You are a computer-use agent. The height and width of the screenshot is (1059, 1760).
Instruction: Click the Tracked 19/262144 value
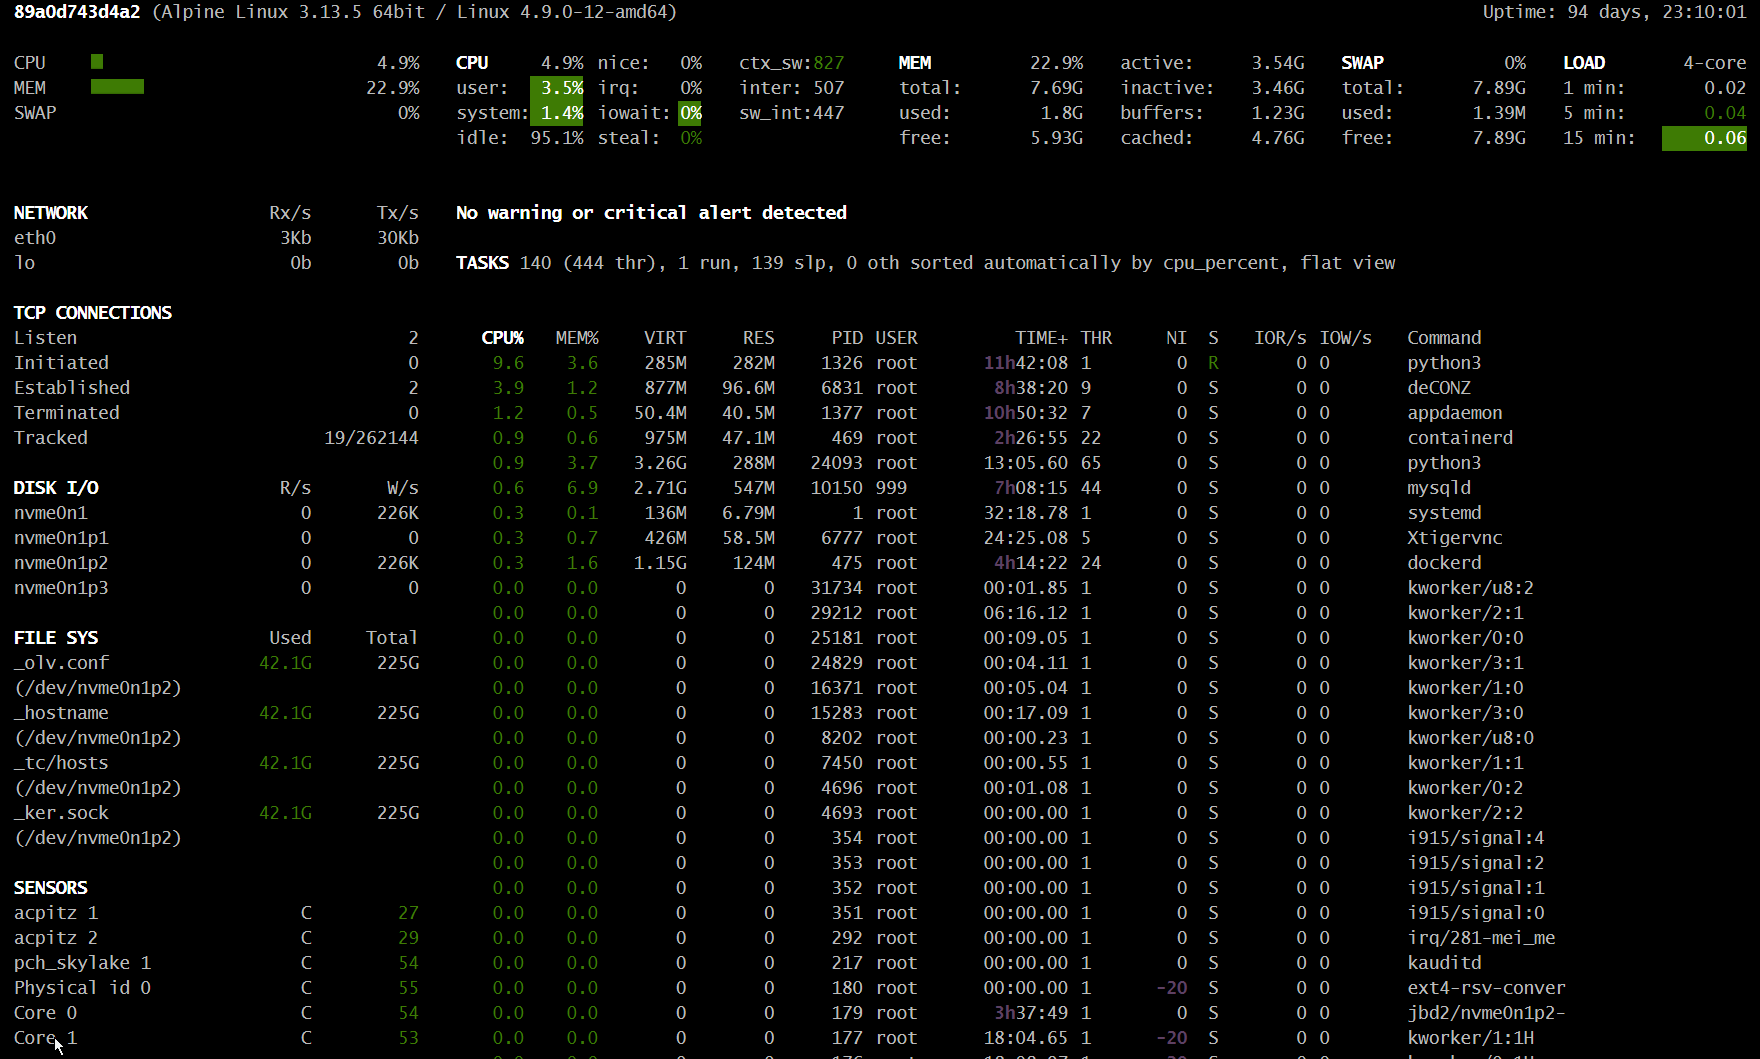point(371,438)
